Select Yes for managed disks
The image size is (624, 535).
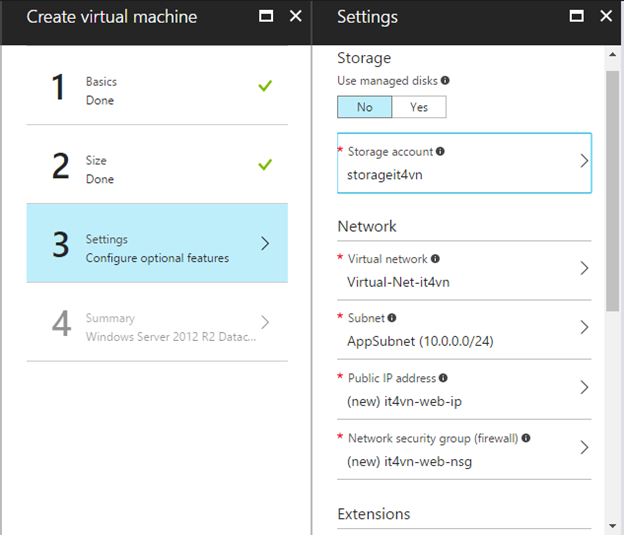click(418, 107)
